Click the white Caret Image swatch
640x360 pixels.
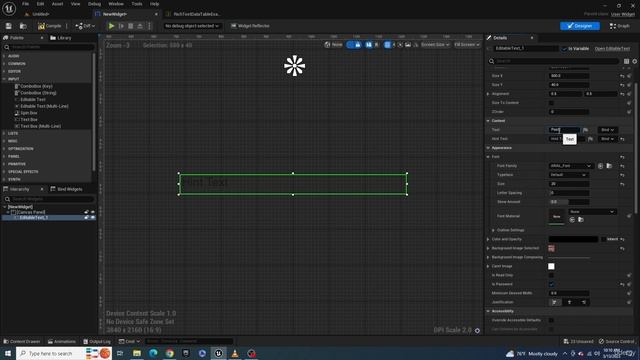click(551, 266)
